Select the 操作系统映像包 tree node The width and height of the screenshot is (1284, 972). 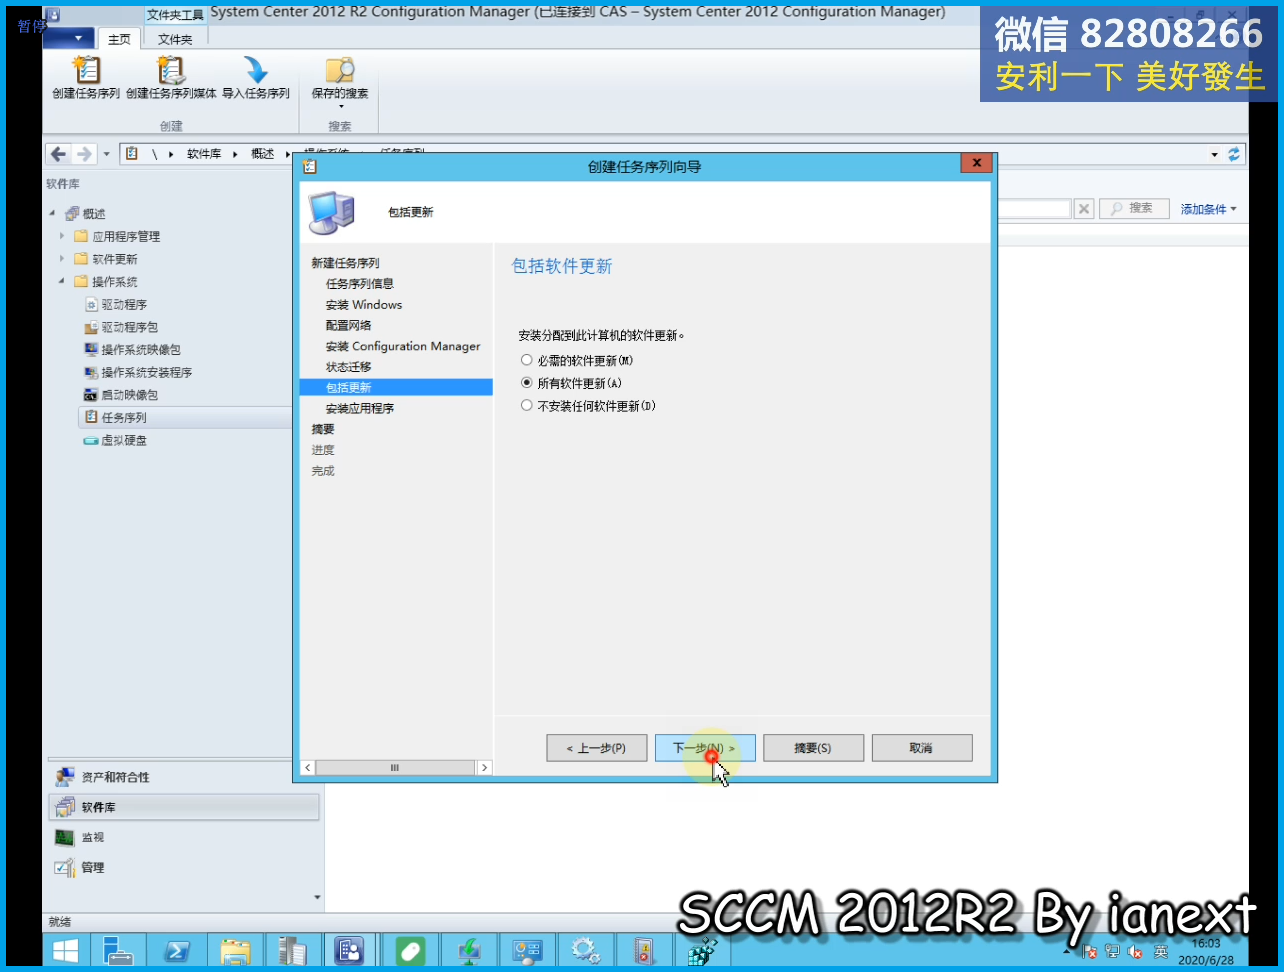[141, 350]
